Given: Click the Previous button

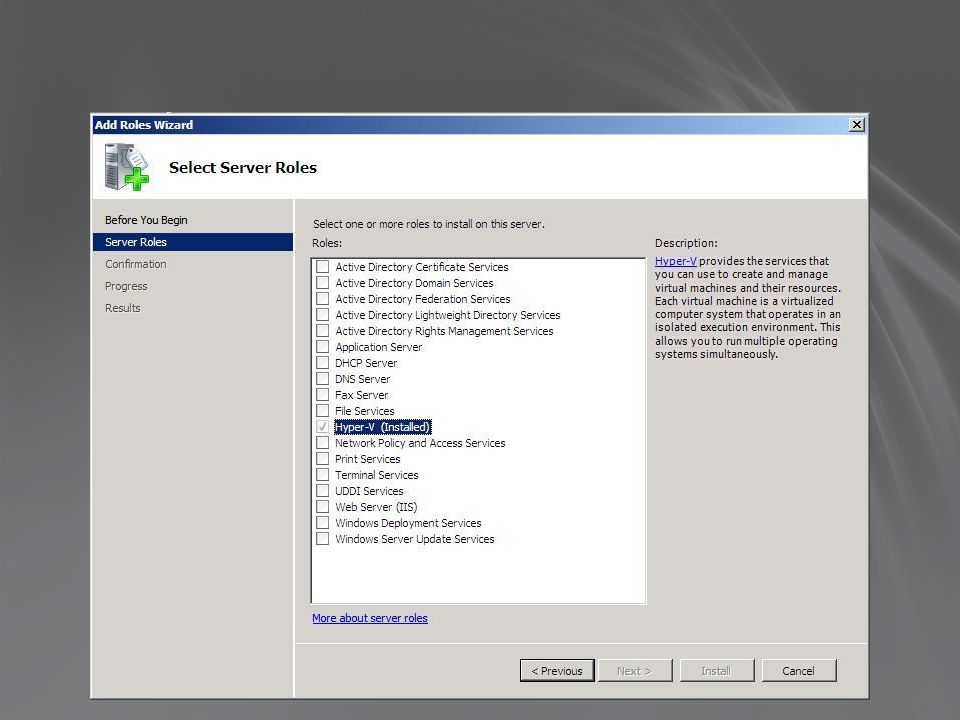Looking at the screenshot, I should point(557,670).
